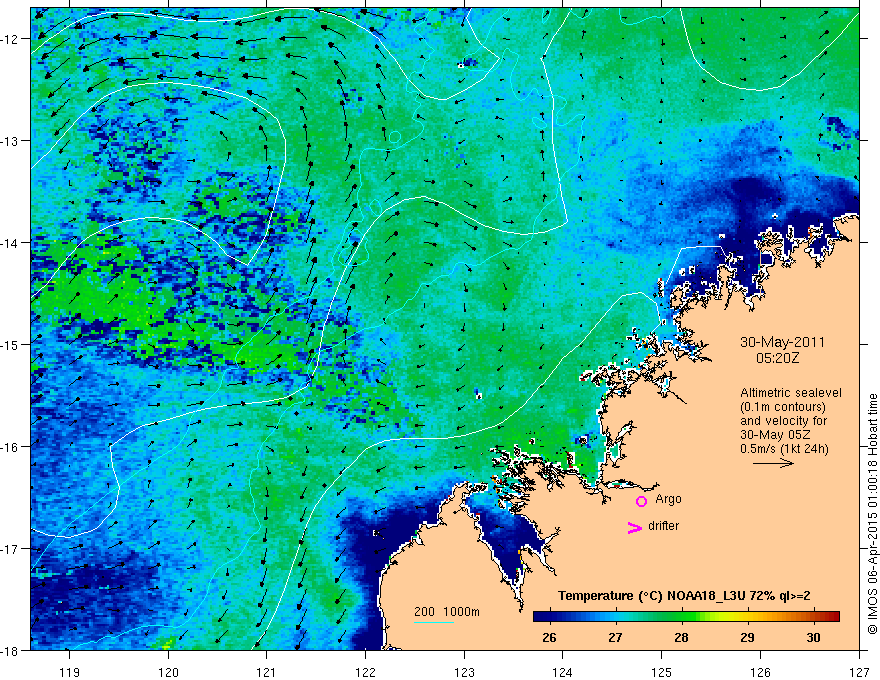Click the 127 longitude axis label
This screenshot has height=680, width=880.
coord(859,672)
